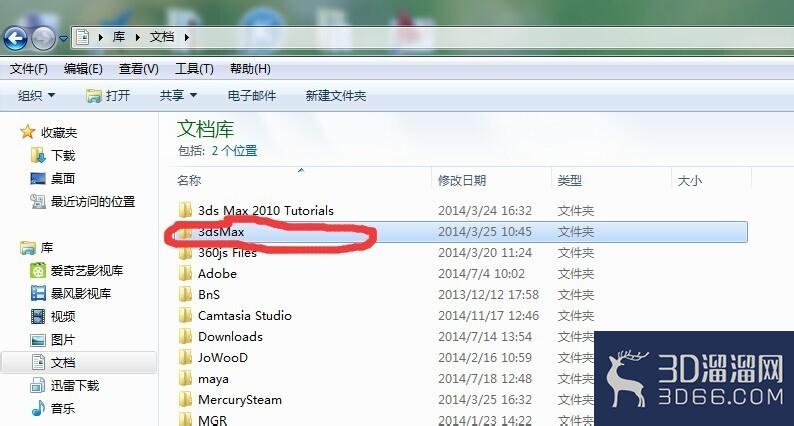Open 桌面 in favorites sidebar
794x426 pixels.
pos(63,178)
